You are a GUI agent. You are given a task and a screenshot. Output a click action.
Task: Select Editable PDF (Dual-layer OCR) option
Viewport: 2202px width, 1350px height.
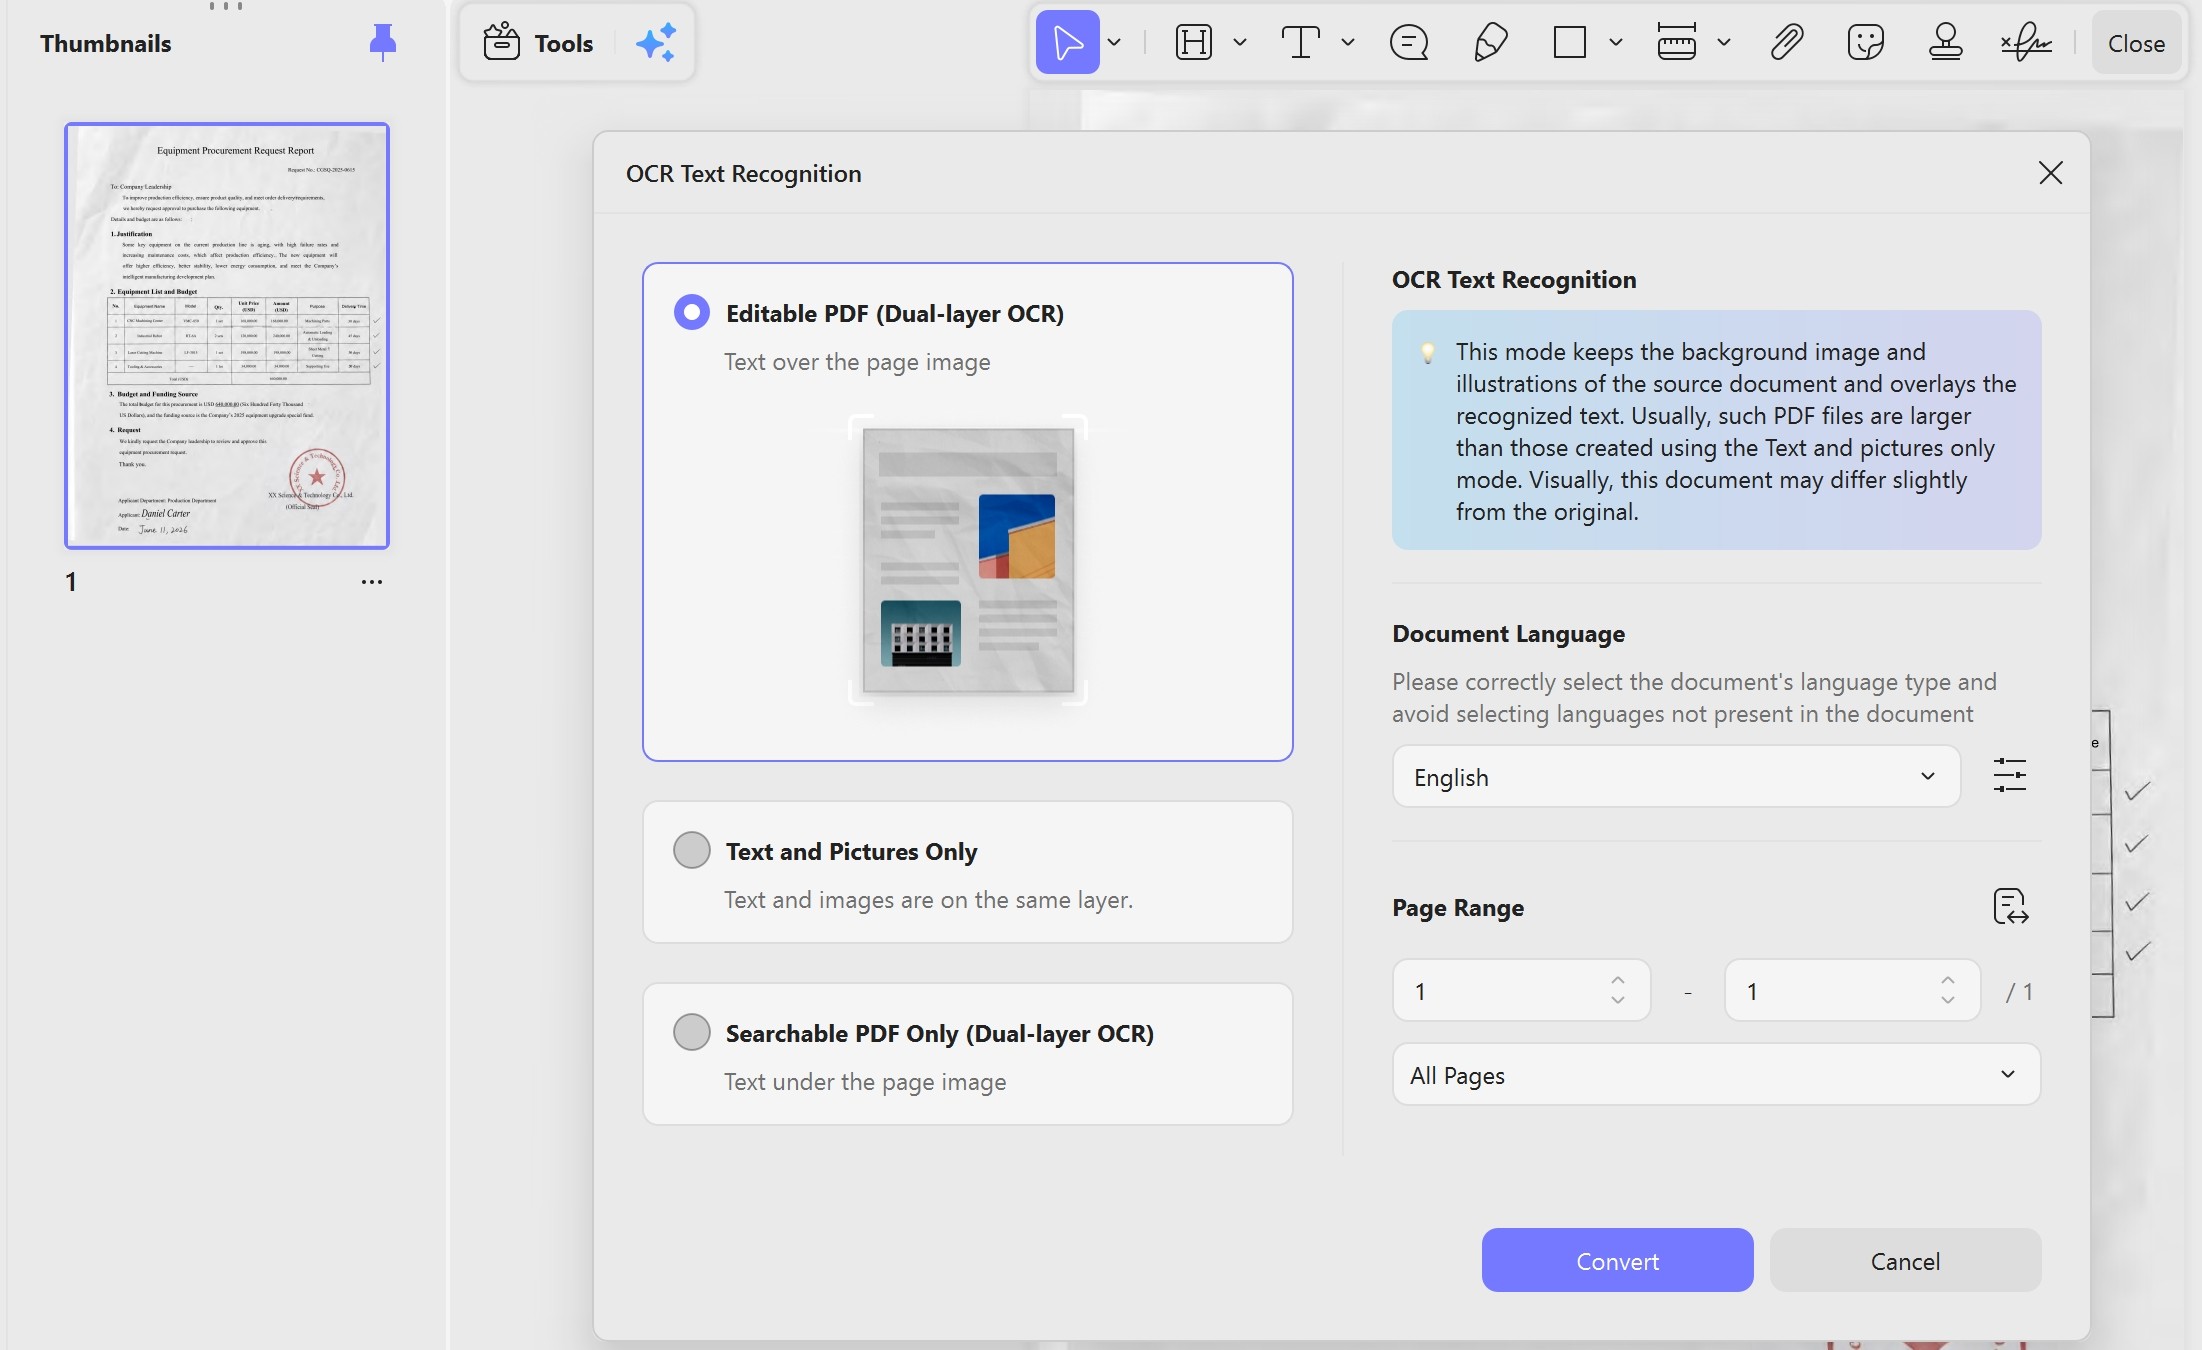pos(967,512)
